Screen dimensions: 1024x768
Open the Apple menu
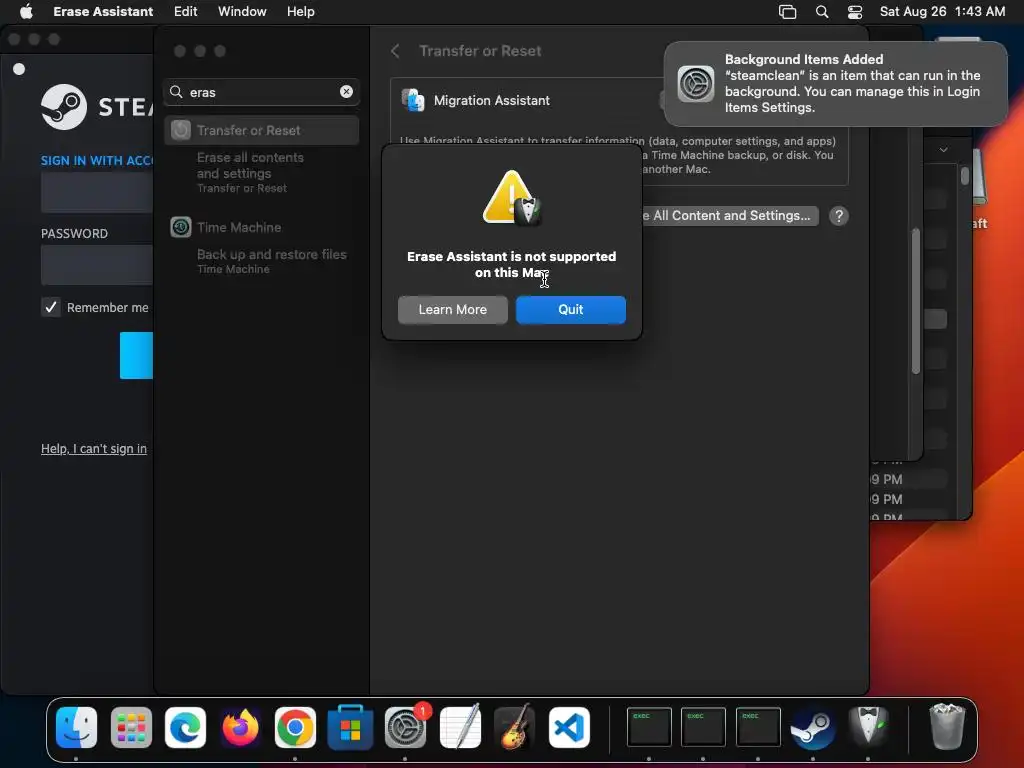pyautogui.click(x=26, y=11)
